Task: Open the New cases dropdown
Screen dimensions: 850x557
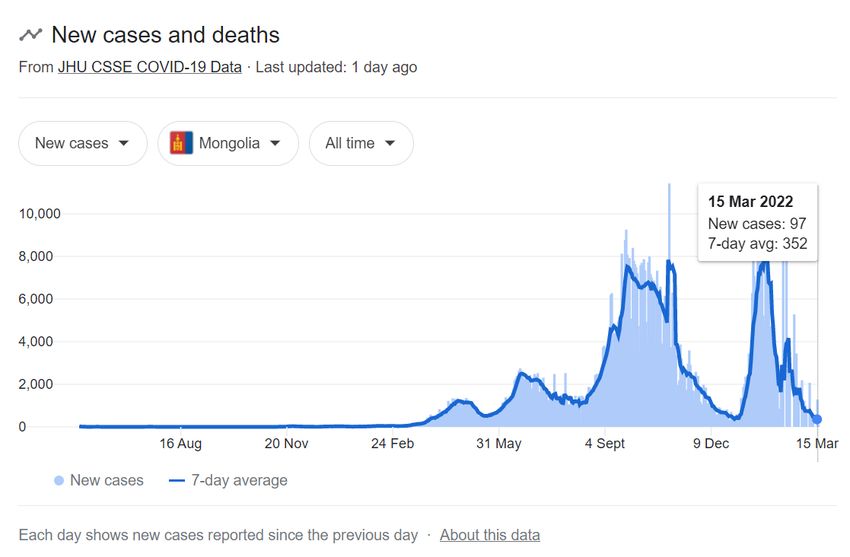Action: (83, 143)
